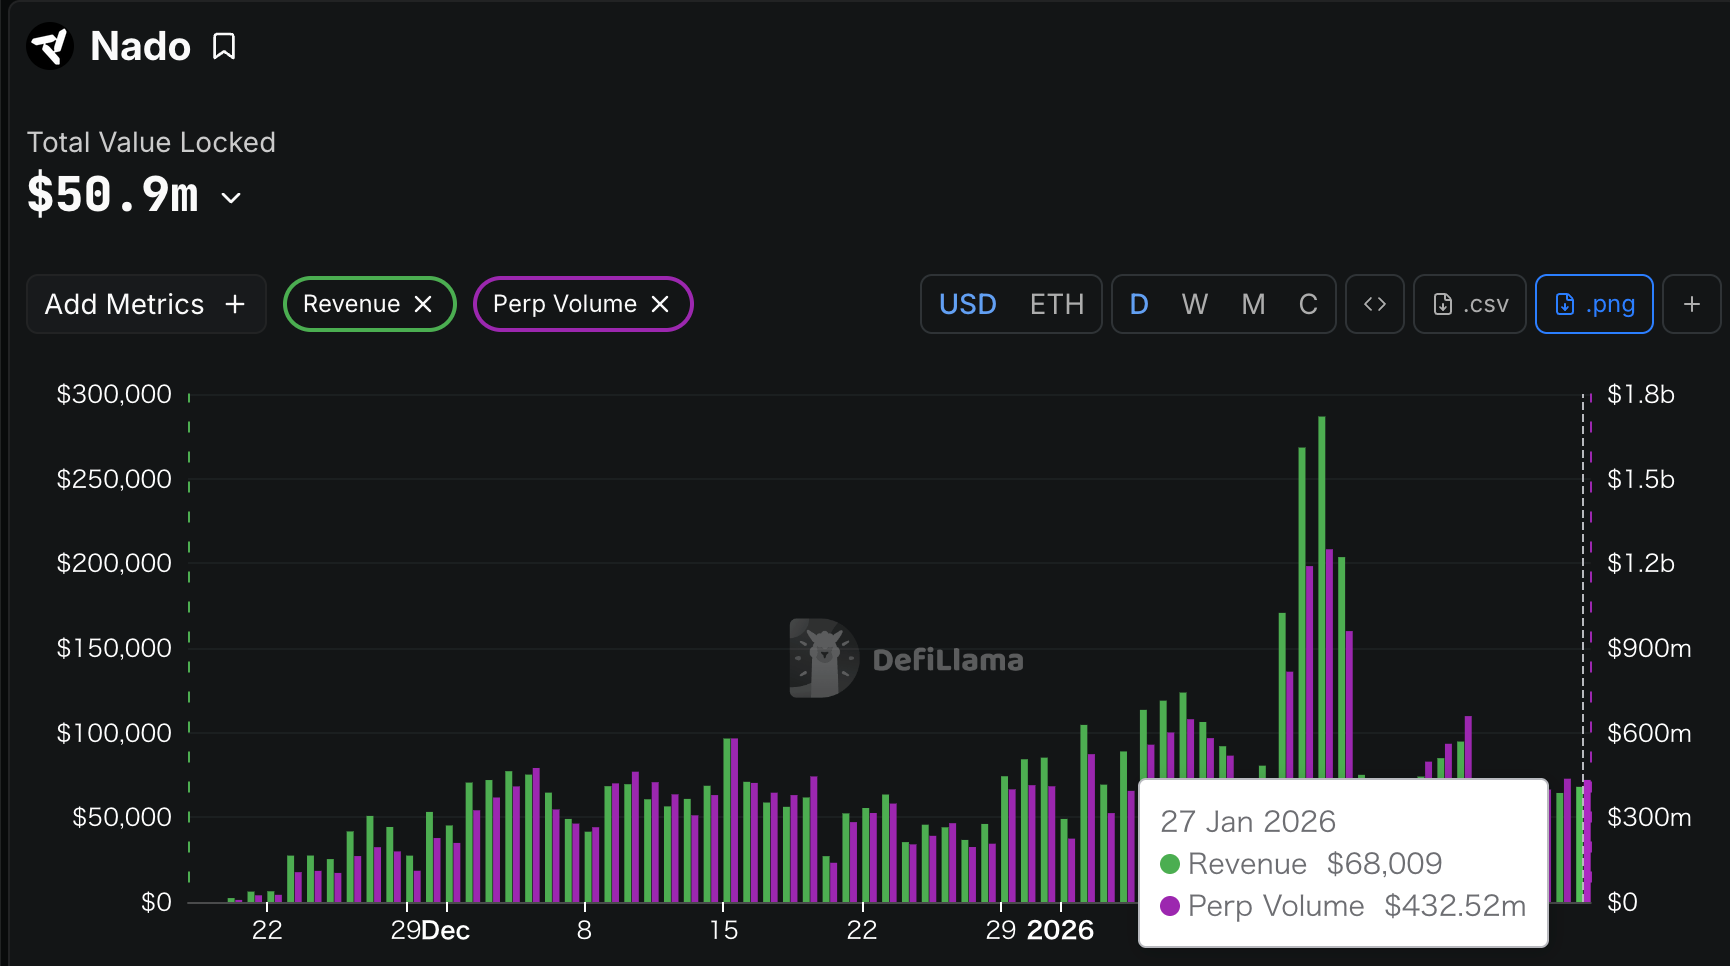The image size is (1730, 966).
Task: Click the purple Perp Volume tooltip dot
Action: (1170, 906)
